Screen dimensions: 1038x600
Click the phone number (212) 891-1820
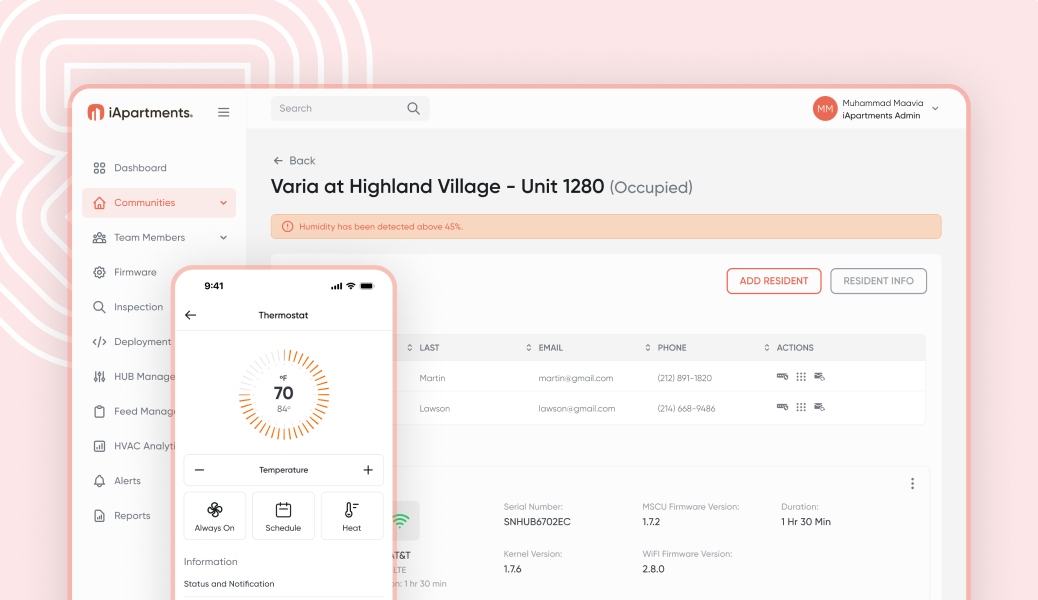684,378
